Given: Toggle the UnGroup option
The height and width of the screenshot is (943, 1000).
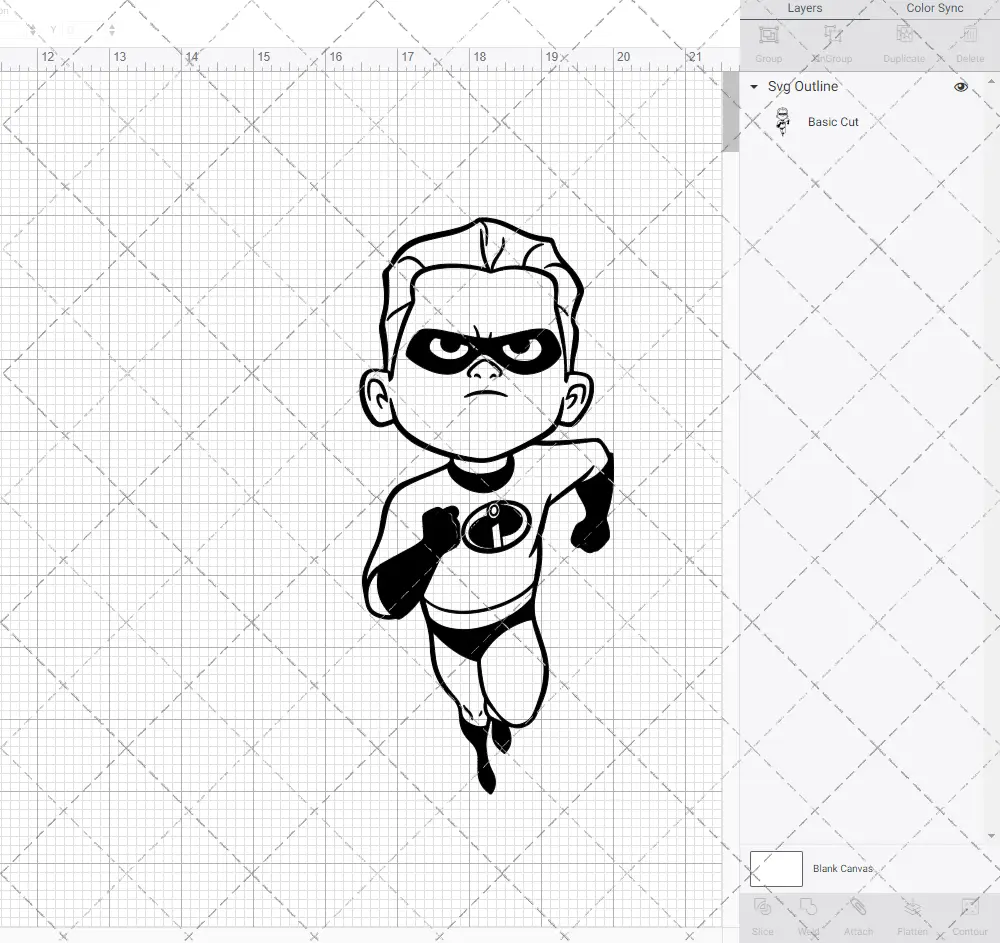Looking at the screenshot, I should tap(831, 42).
